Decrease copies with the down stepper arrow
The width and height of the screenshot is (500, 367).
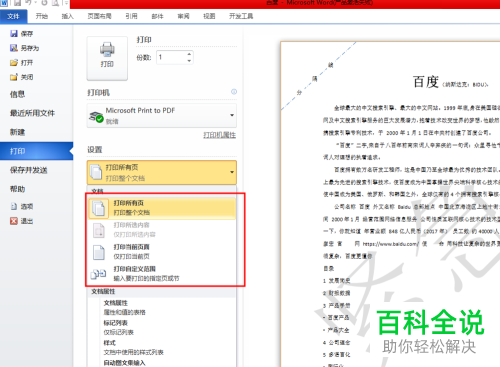tap(189, 61)
